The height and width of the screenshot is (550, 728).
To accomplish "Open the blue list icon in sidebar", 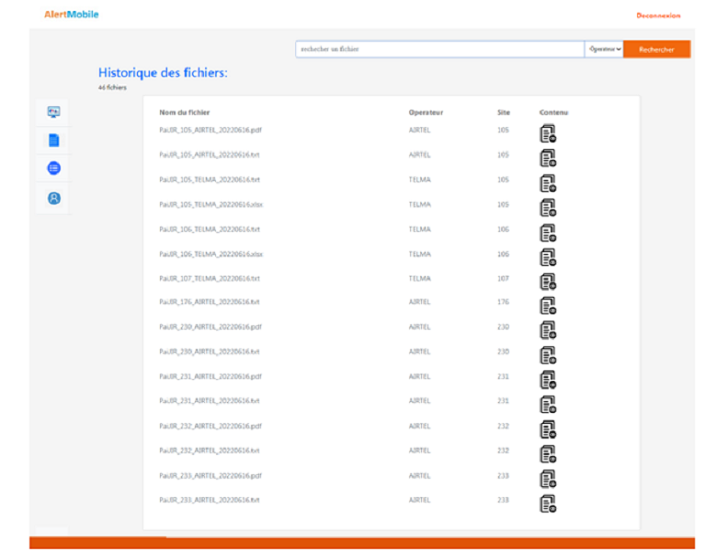I will [54, 169].
